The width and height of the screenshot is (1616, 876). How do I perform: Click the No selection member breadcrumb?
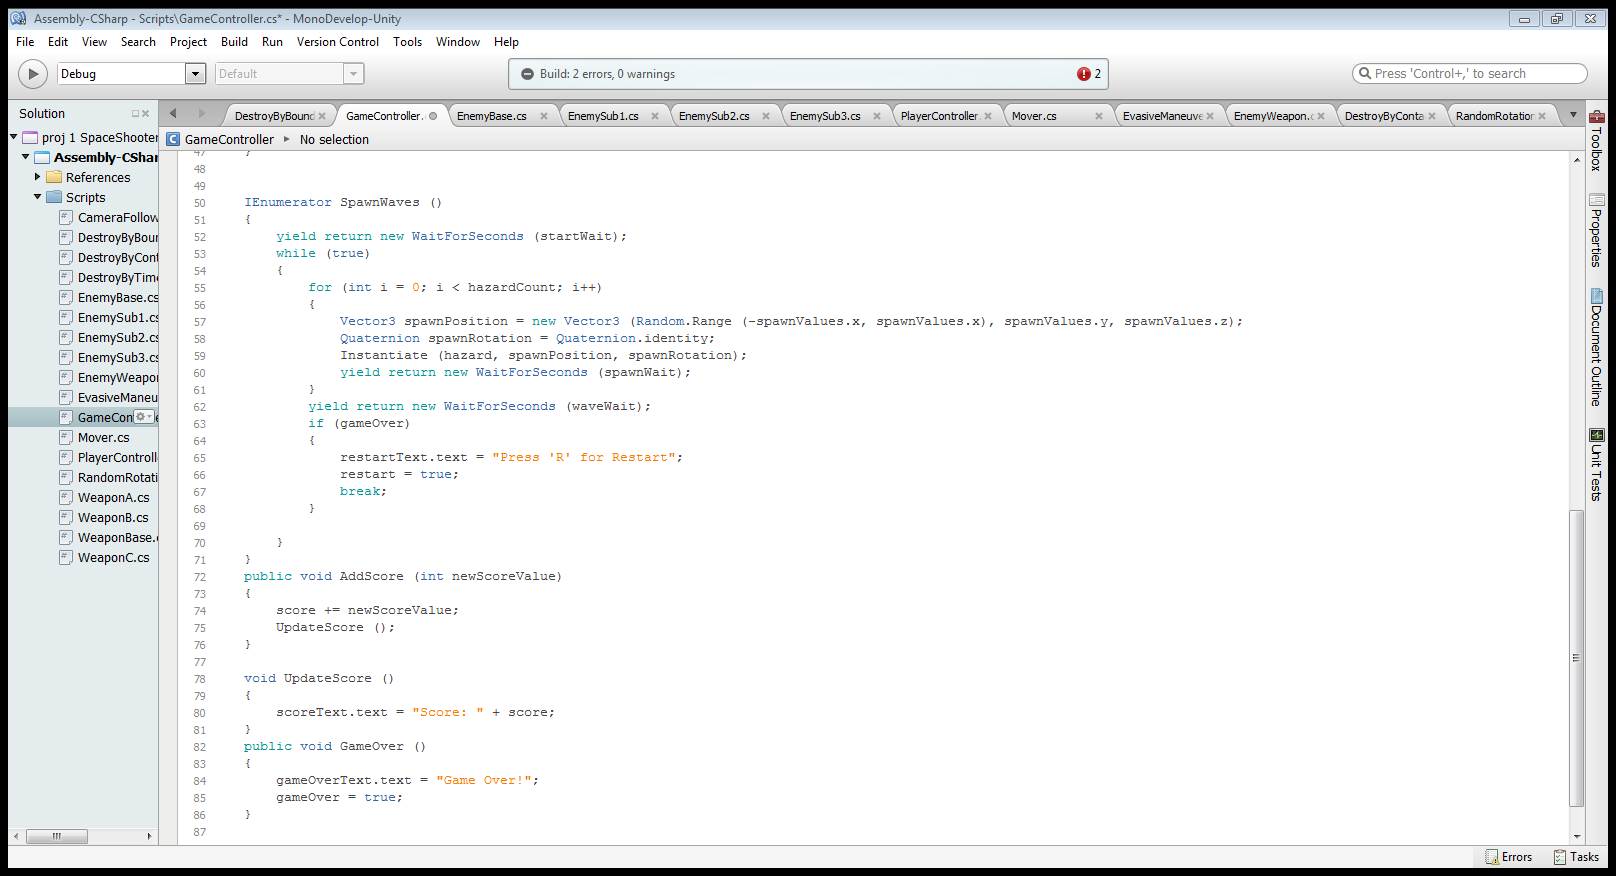[334, 140]
